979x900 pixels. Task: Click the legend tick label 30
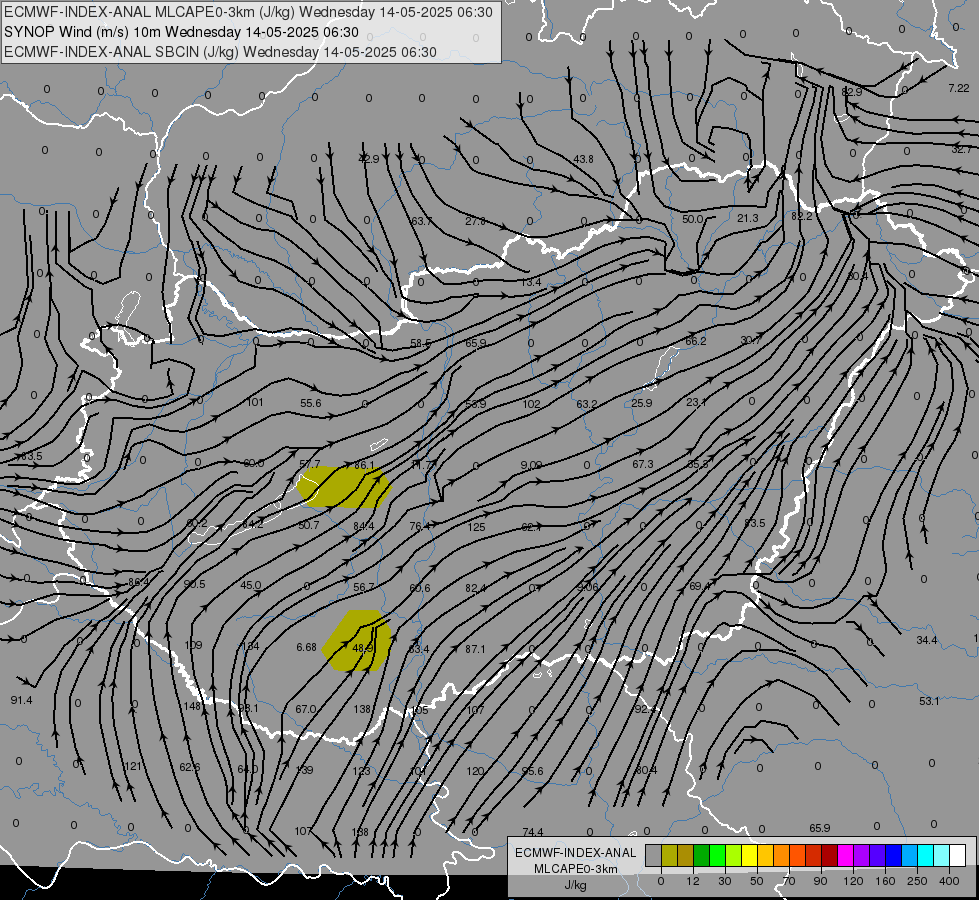click(725, 881)
